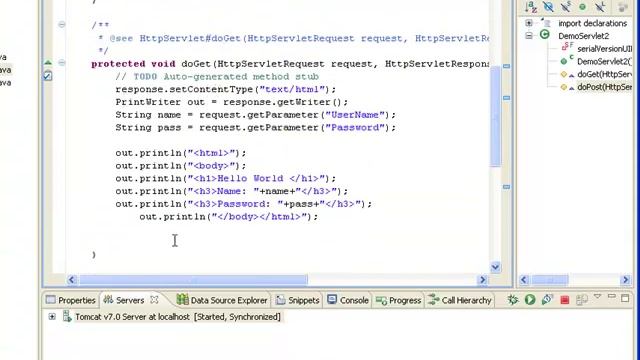Select doPost method in Outline
Viewport: 640px width, 360px height.
604,87
